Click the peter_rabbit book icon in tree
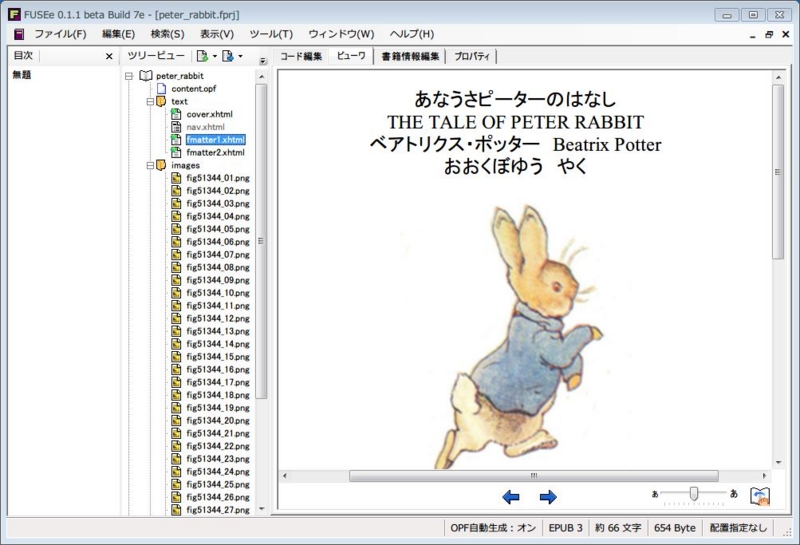 pos(146,76)
